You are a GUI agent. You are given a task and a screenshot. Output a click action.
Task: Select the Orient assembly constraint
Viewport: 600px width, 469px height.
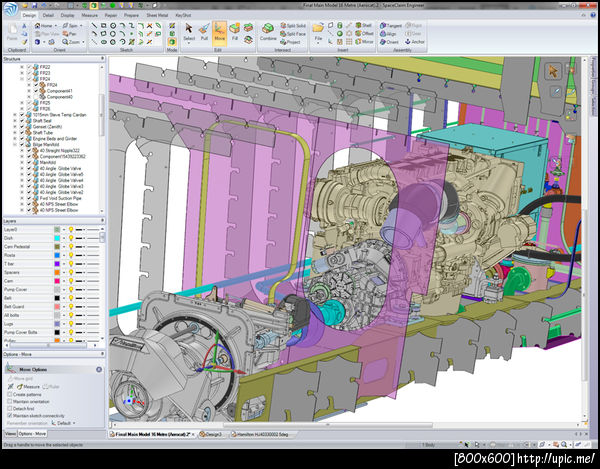click(389, 42)
